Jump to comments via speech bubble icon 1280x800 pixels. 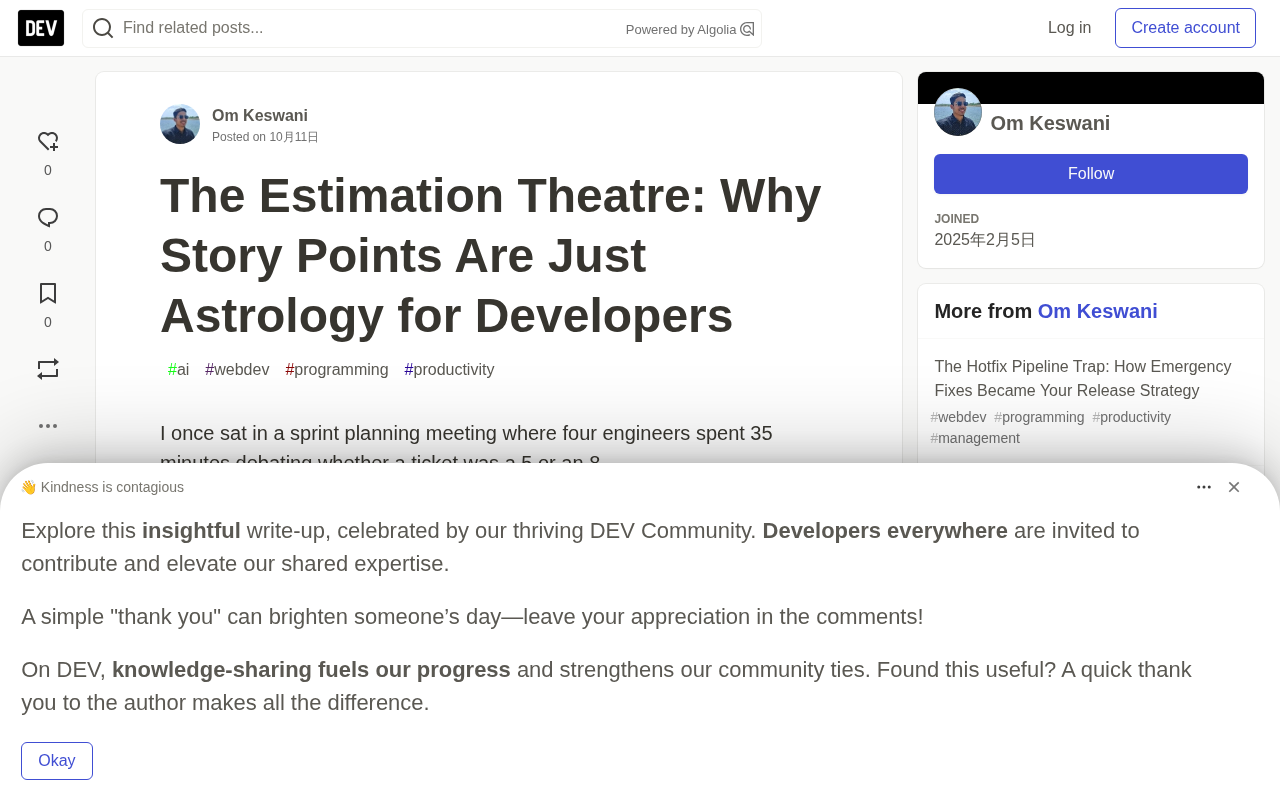48,218
